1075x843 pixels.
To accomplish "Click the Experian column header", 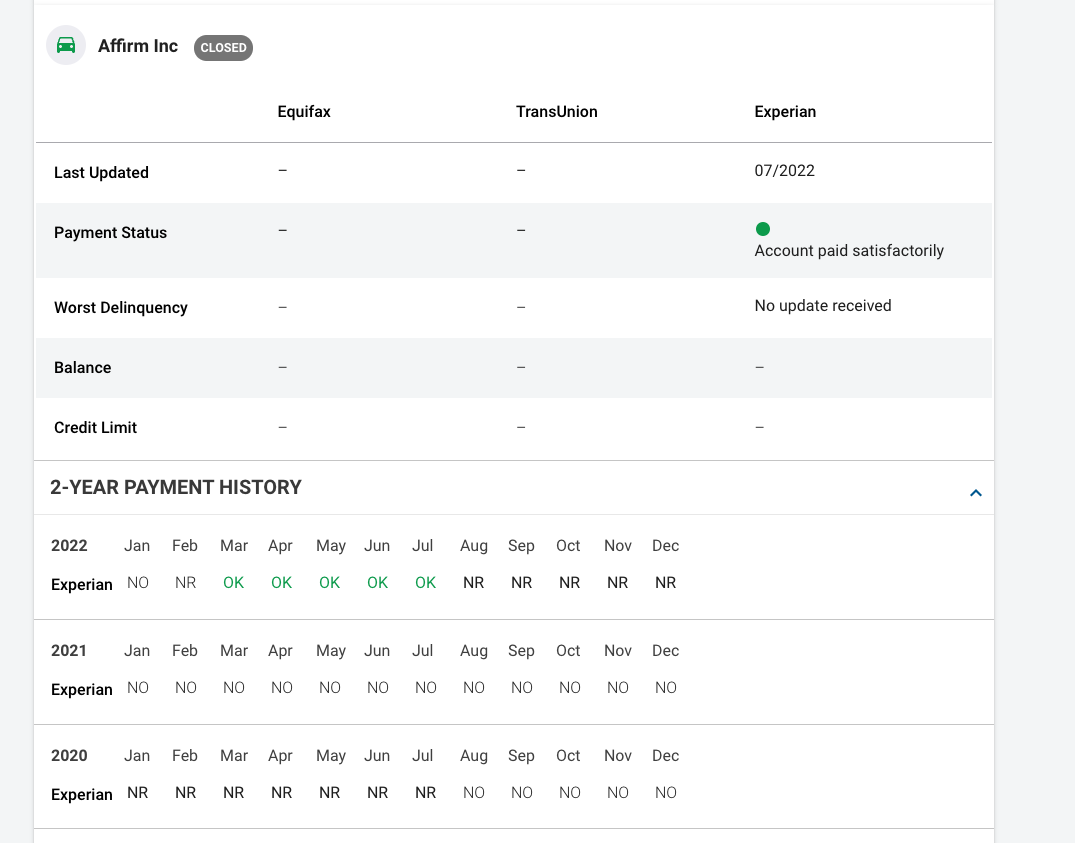I will pos(785,112).
